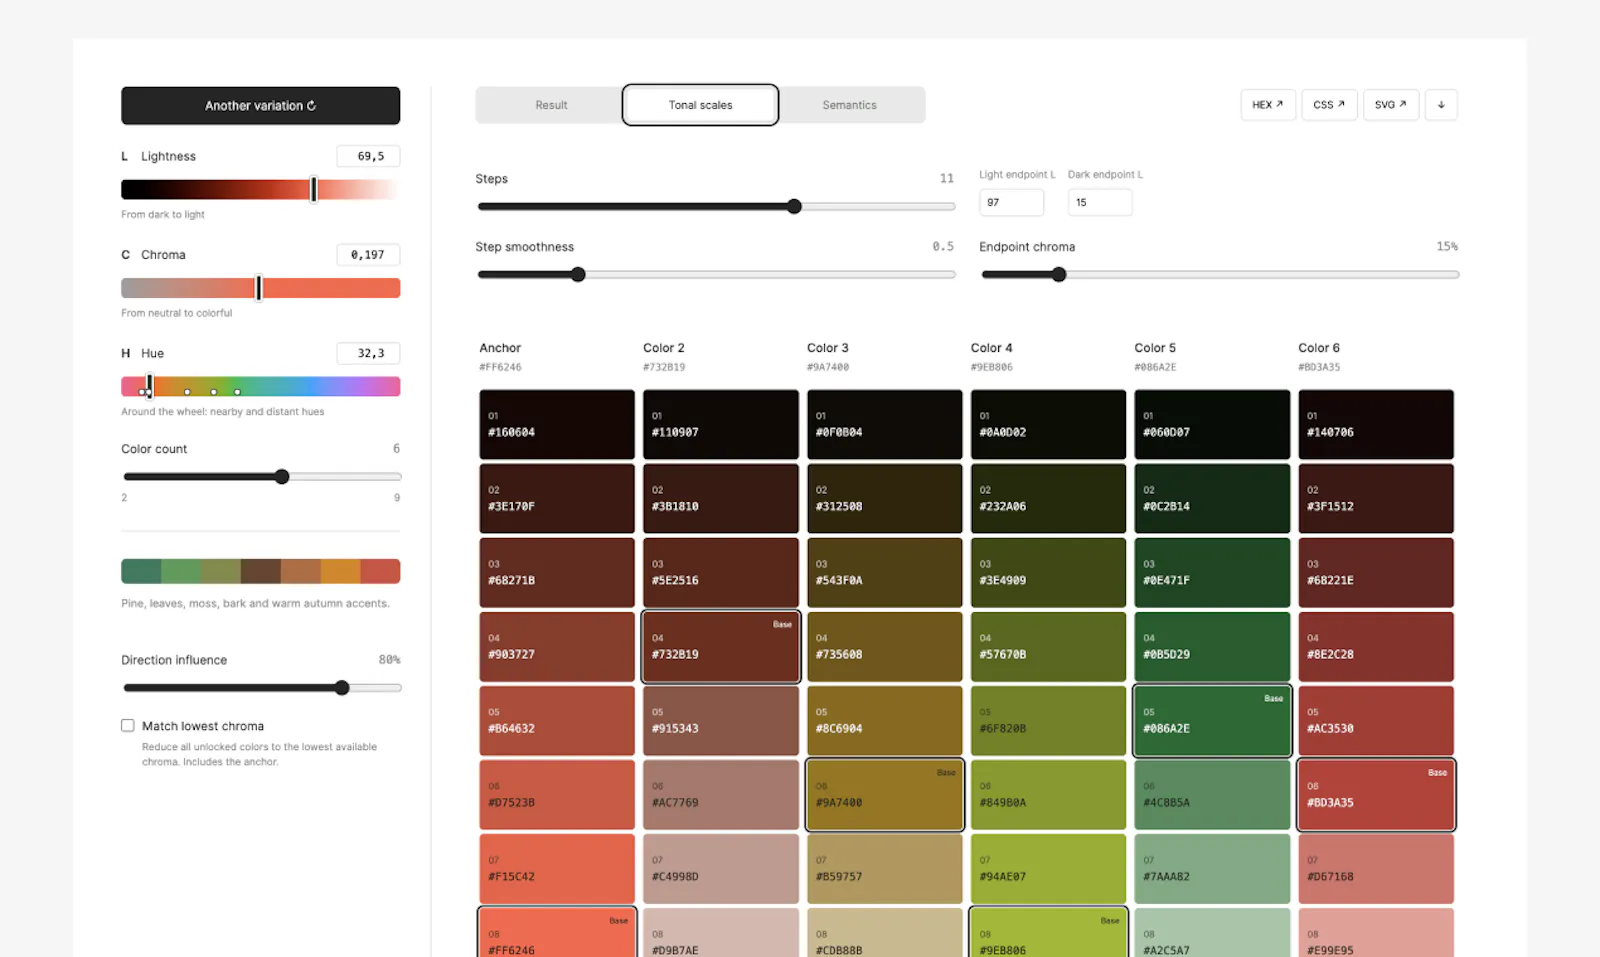Select the #8C6904 swatch
The width and height of the screenshot is (1600, 957).
click(885, 721)
